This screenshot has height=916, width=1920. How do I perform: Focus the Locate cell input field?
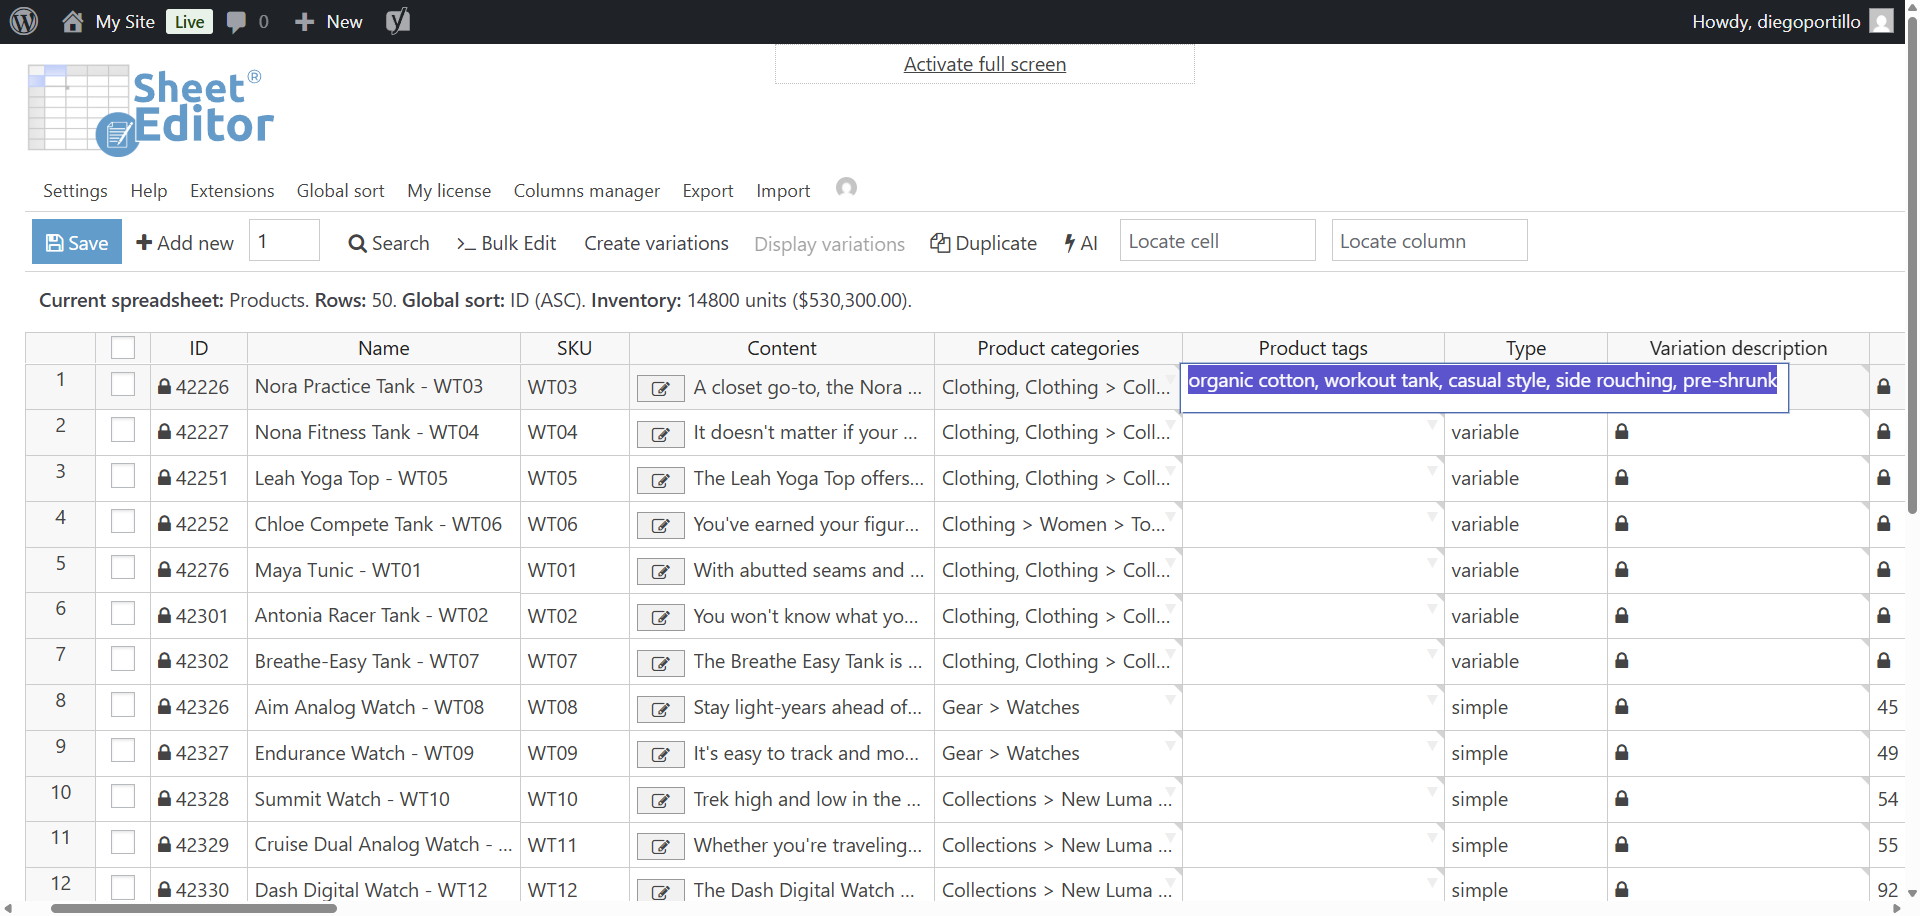(x=1216, y=241)
